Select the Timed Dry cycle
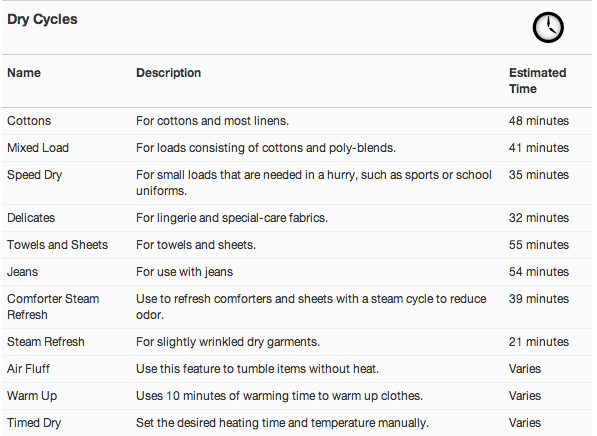The height and width of the screenshot is (436, 597). pos(297,423)
